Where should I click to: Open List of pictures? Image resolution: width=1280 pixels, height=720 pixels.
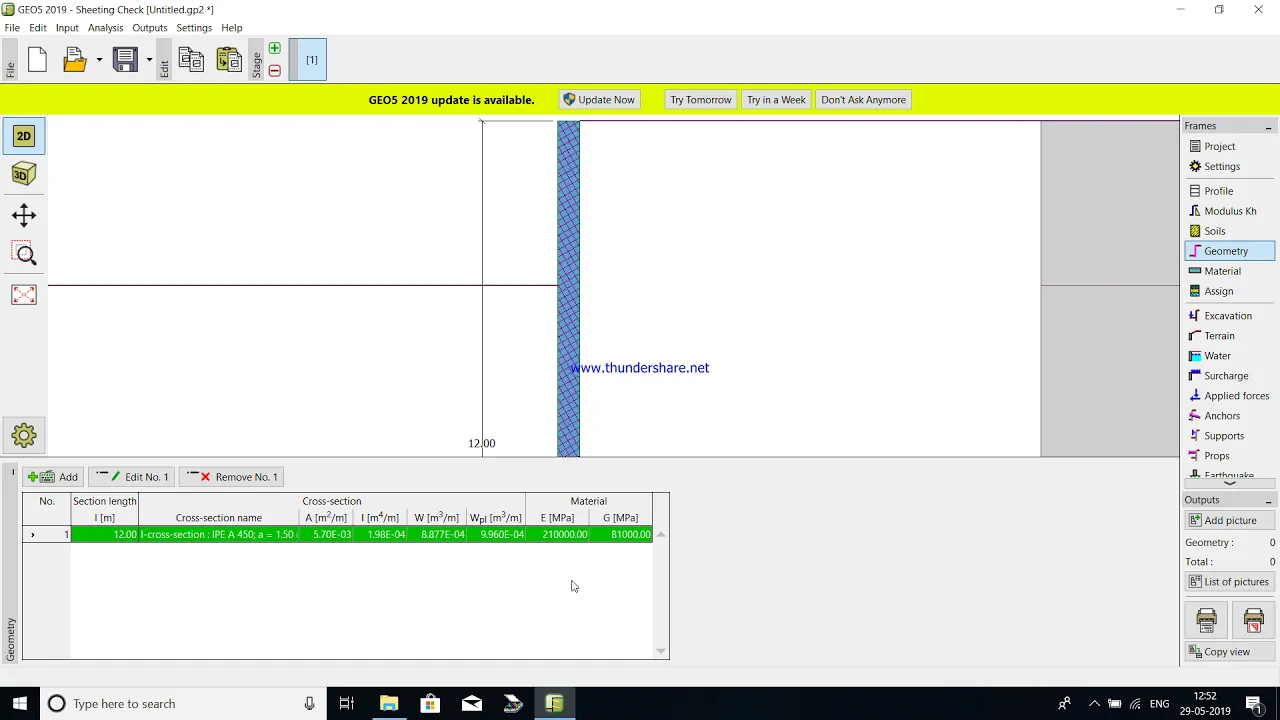[x=1230, y=582]
